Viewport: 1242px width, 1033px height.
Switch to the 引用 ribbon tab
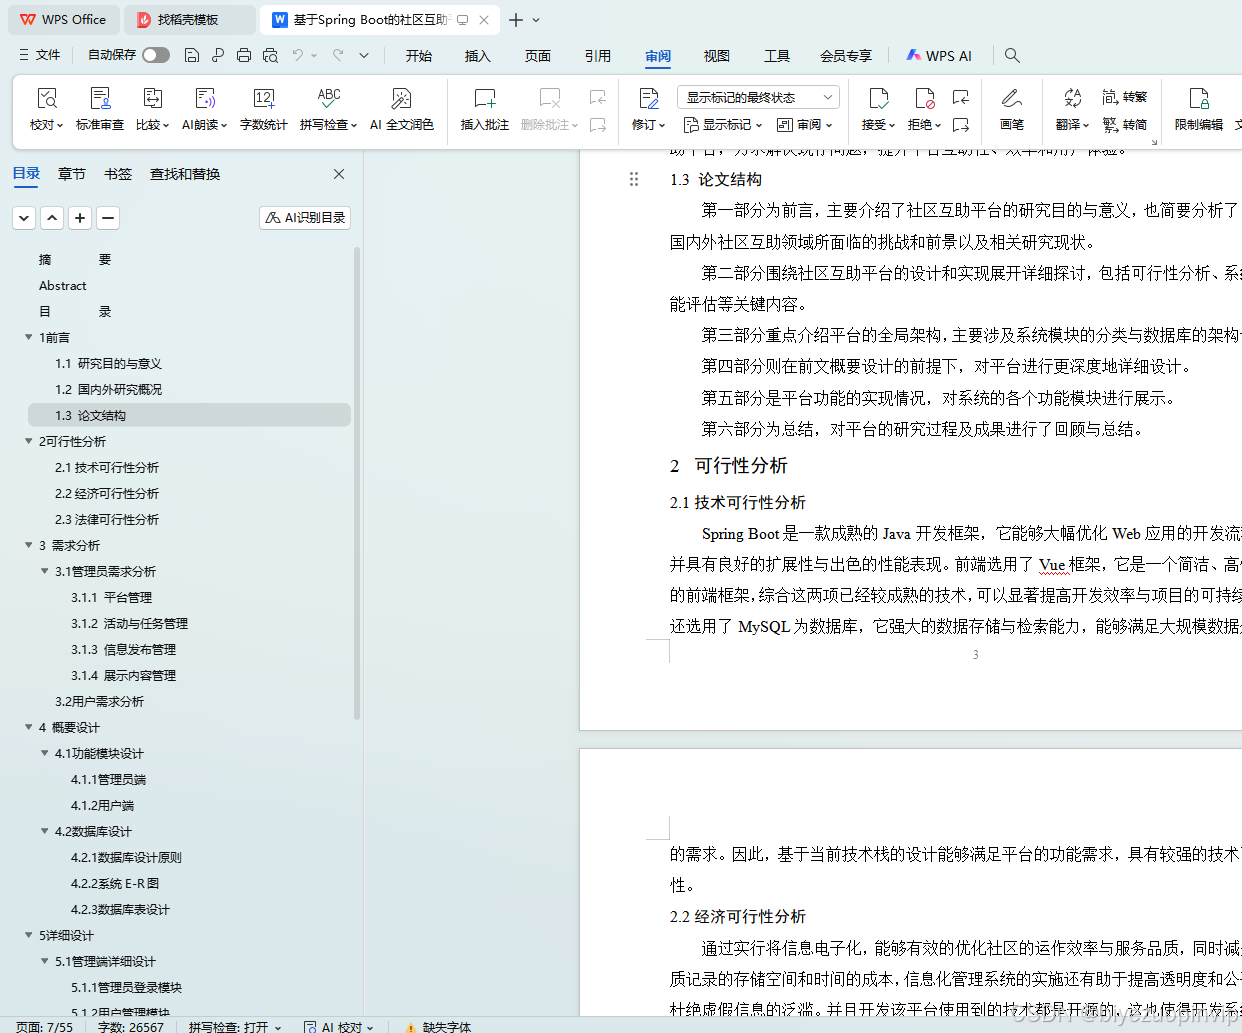[x=598, y=56]
